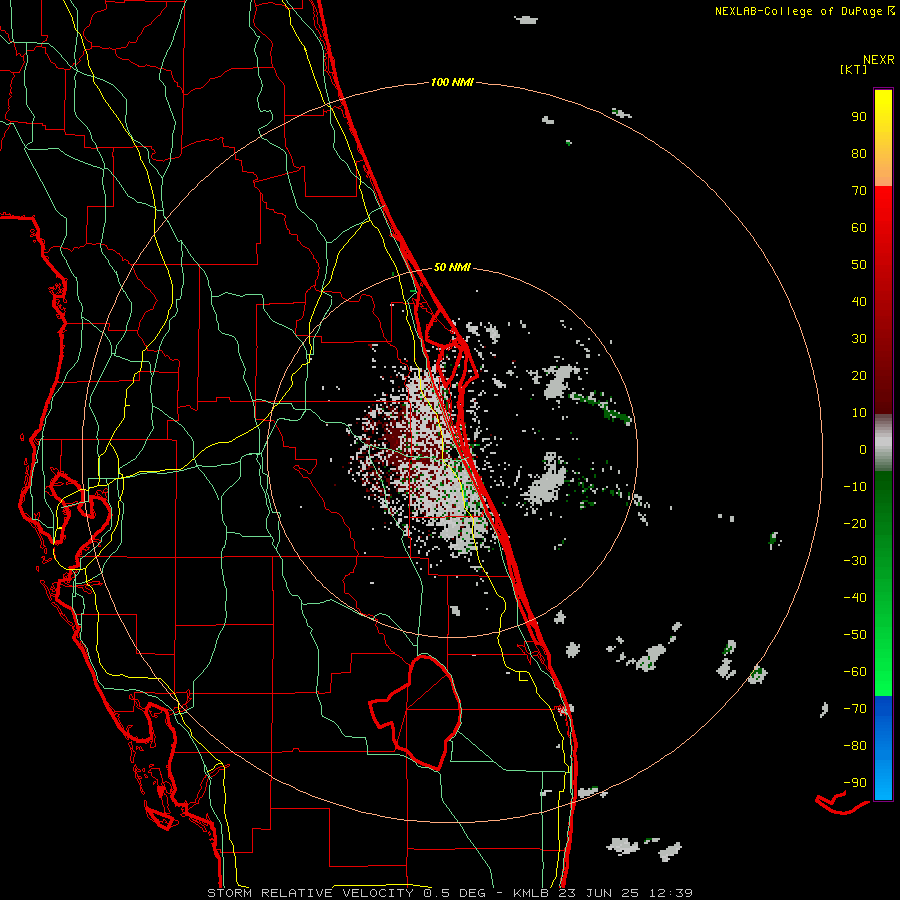Image resolution: width=900 pixels, height=900 pixels.
Task: Click the -20 scale label
Action: pos(855,524)
